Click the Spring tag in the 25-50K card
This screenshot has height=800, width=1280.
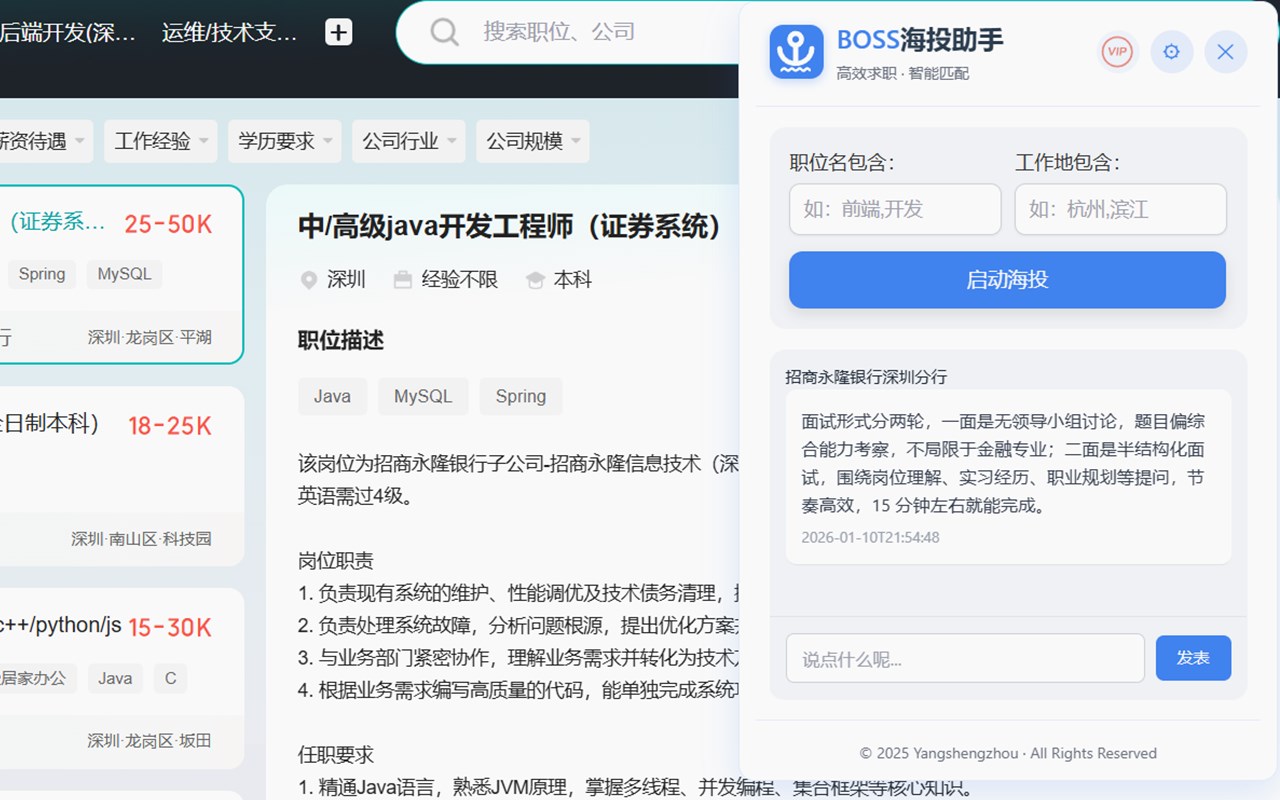tap(42, 274)
